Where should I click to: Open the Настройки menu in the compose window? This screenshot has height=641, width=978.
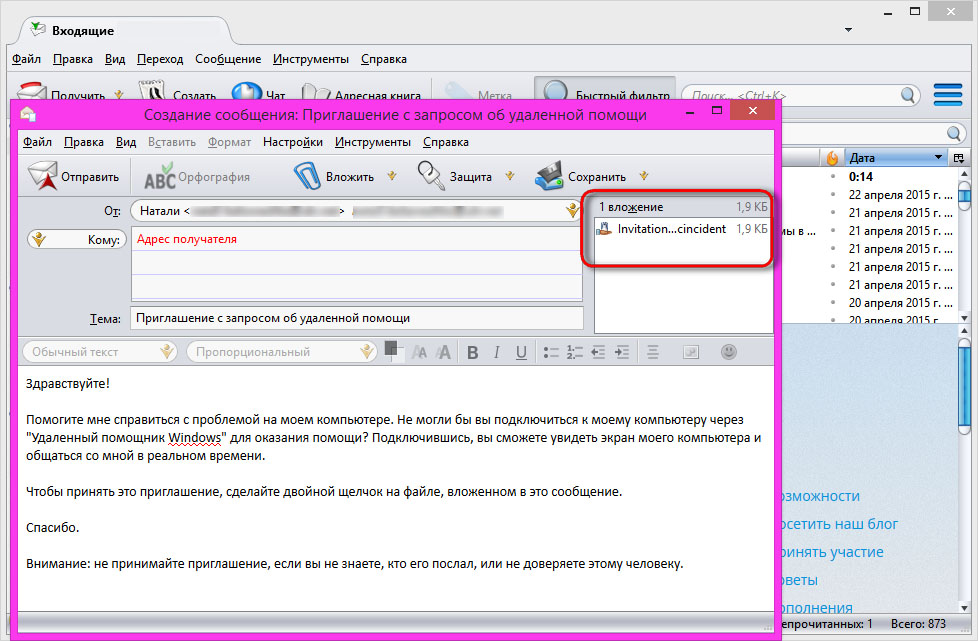click(x=293, y=142)
